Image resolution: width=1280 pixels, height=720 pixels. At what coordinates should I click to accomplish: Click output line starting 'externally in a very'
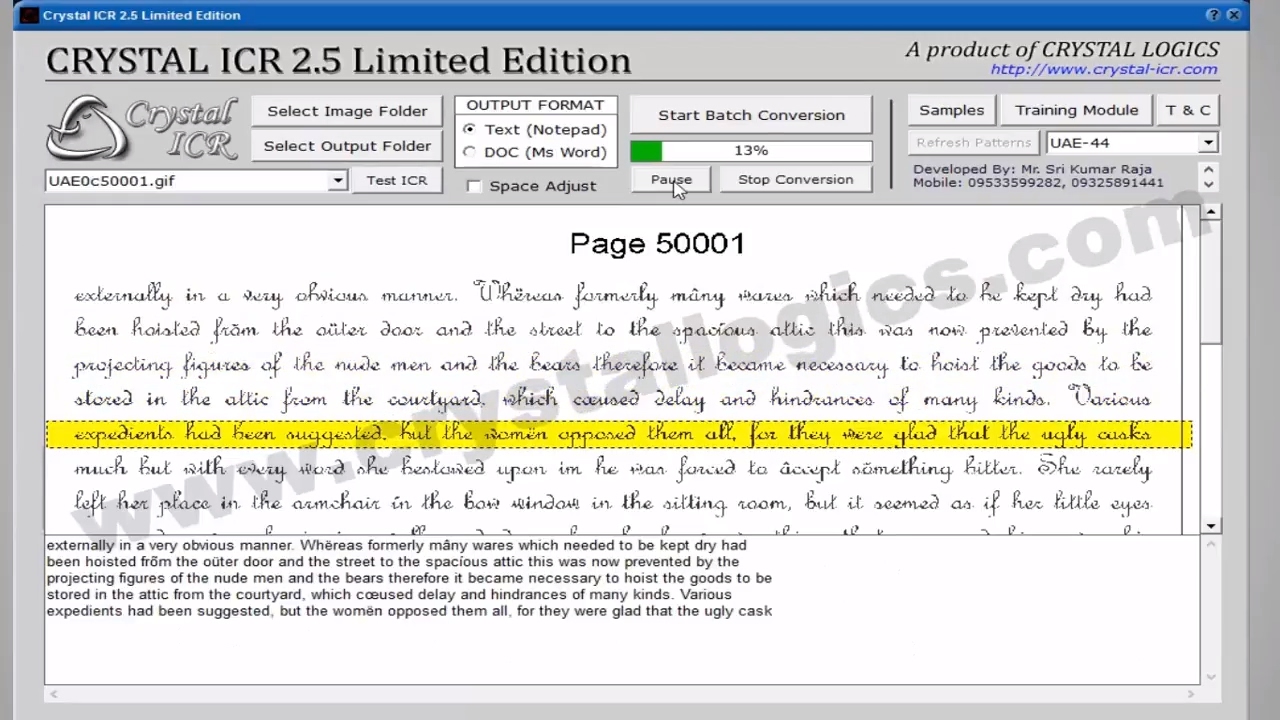click(x=396, y=545)
